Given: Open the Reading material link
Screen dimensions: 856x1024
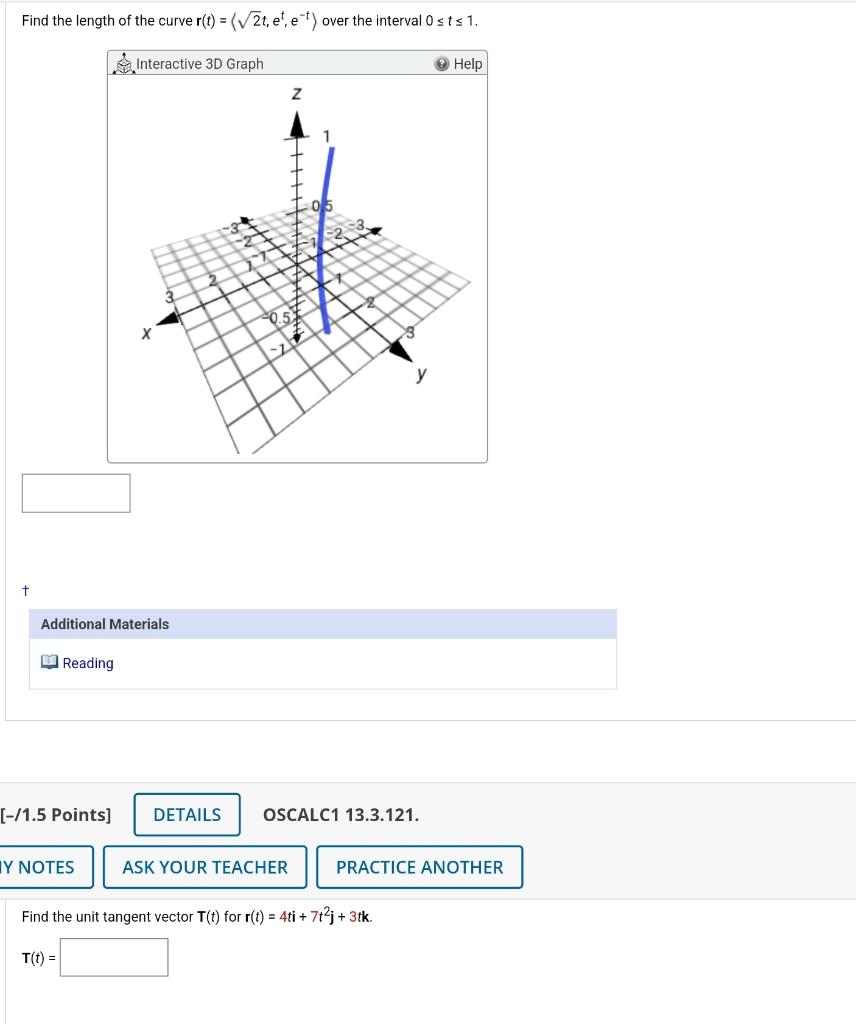Looking at the screenshot, I should 86,662.
